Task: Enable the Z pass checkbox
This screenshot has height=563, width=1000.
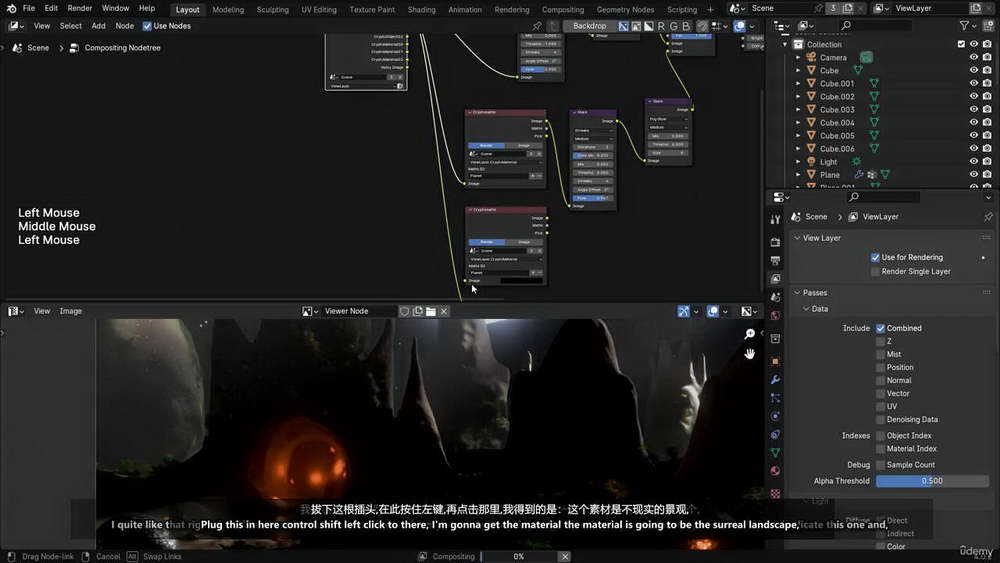Action: coord(880,342)
